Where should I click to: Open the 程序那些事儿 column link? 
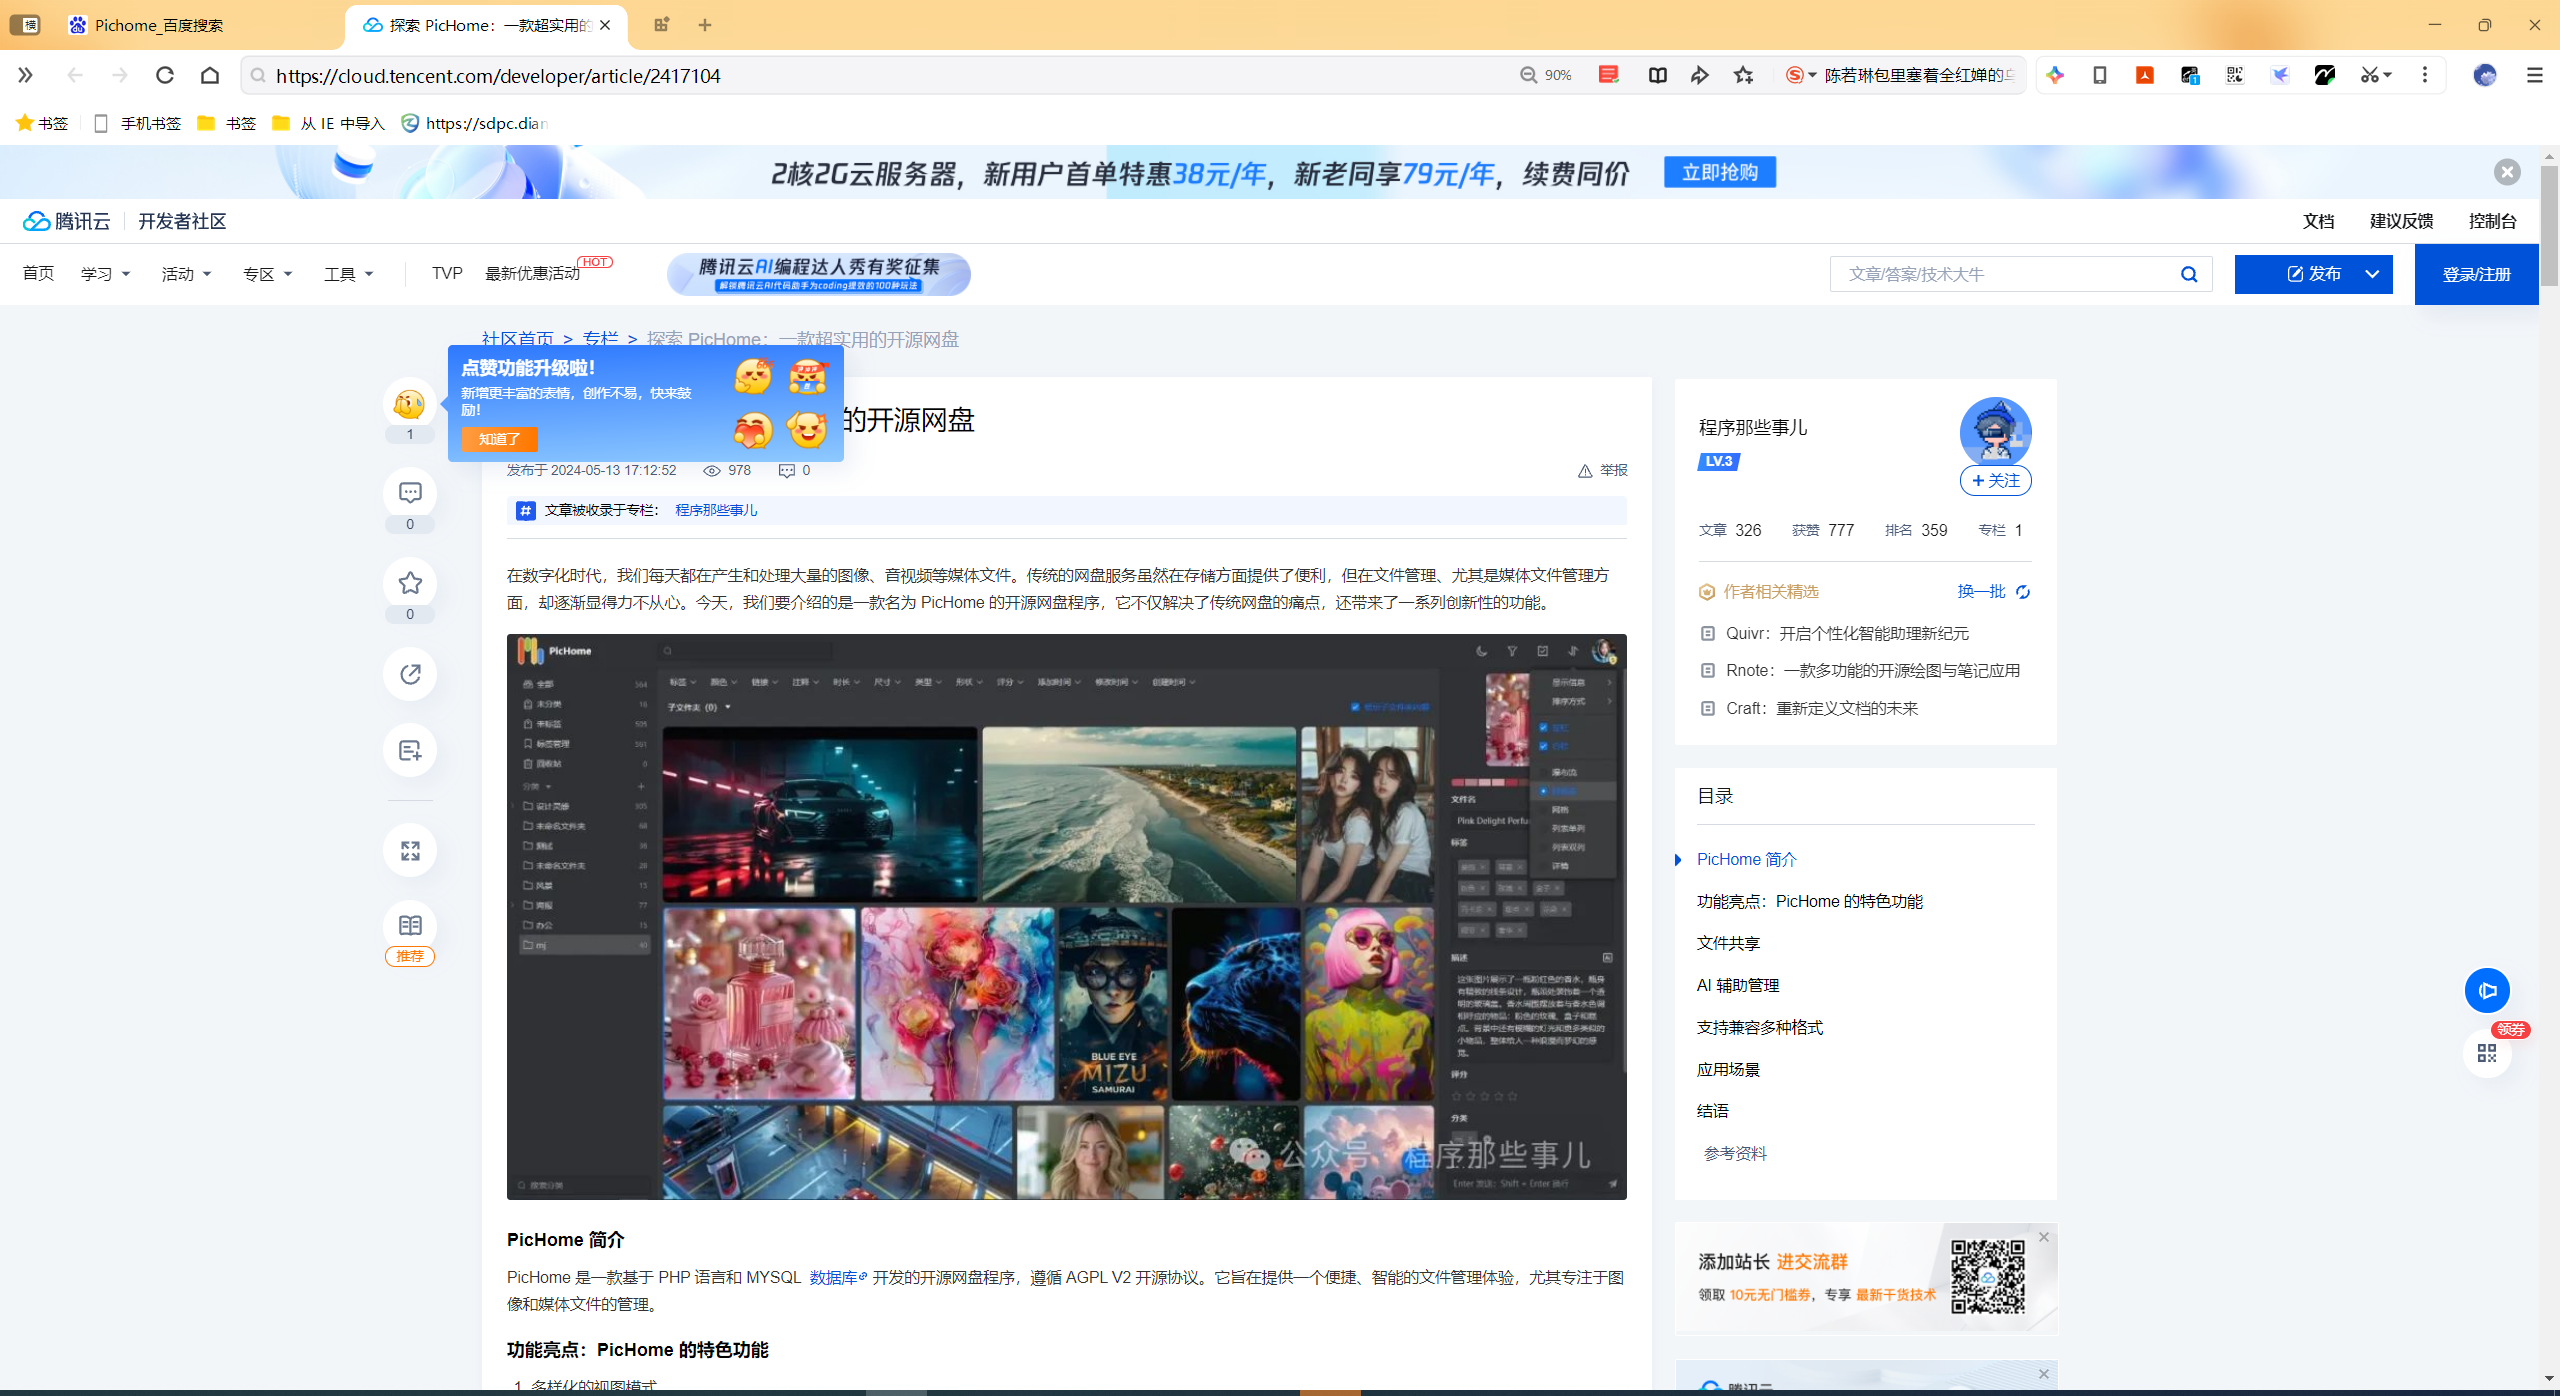(716, 510)
